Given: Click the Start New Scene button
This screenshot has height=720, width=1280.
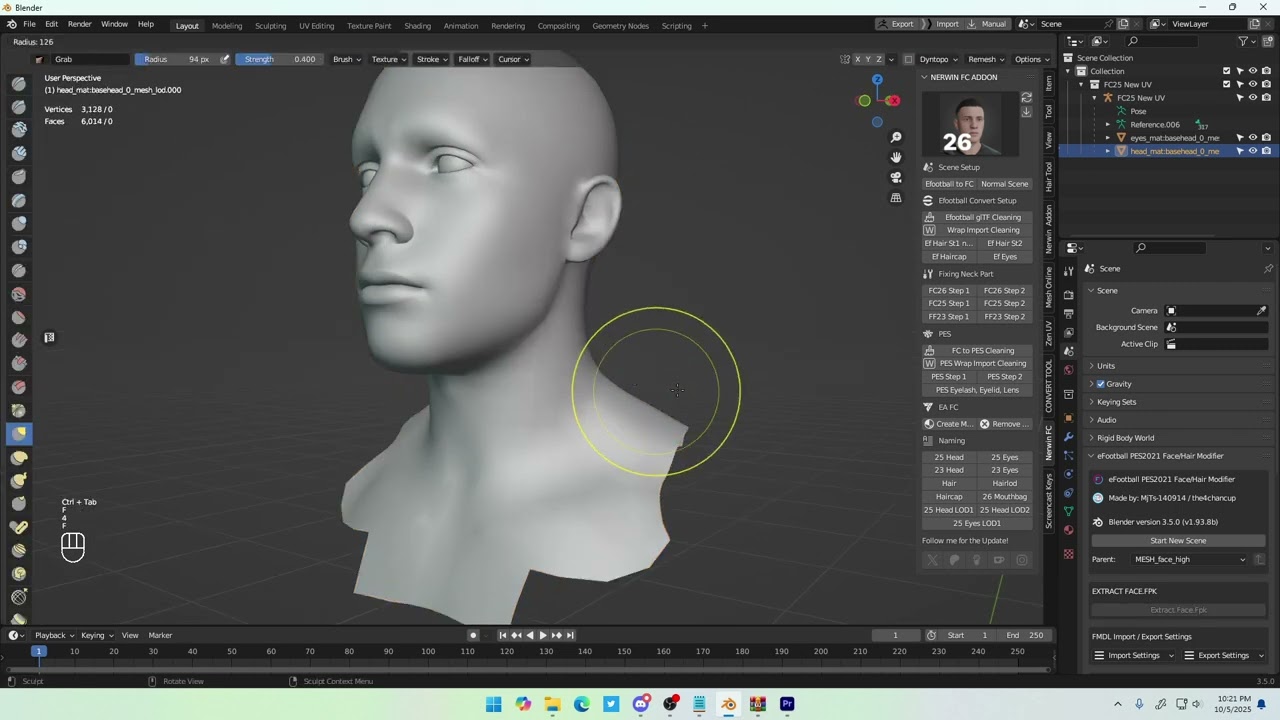Looking at the screenshot, I should coord(1178,541).
